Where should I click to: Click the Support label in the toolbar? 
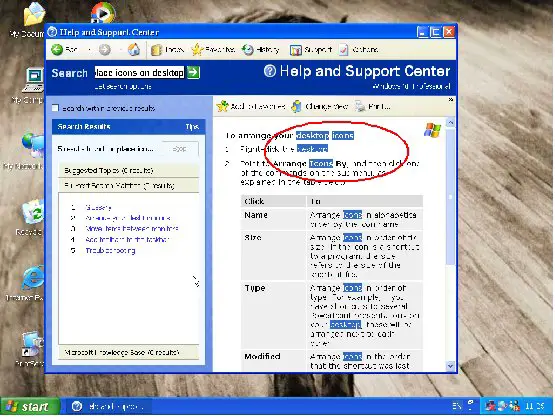[318, 50]
